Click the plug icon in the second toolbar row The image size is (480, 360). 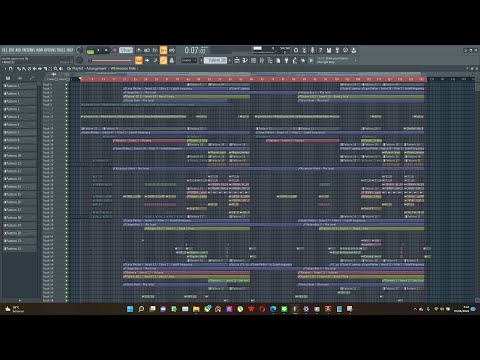click(286, 60)
